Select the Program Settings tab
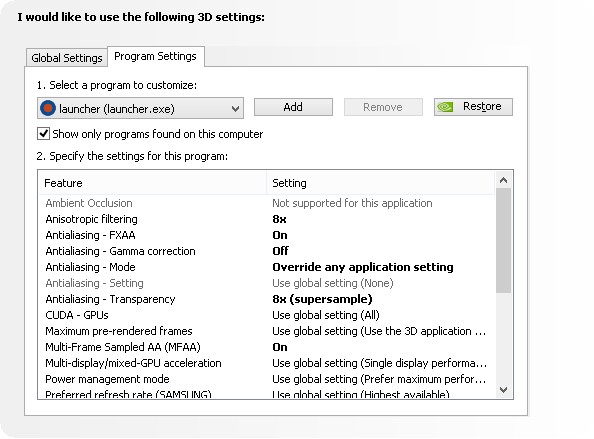Viewport: 594px width, 439px height. pos(156,56)
